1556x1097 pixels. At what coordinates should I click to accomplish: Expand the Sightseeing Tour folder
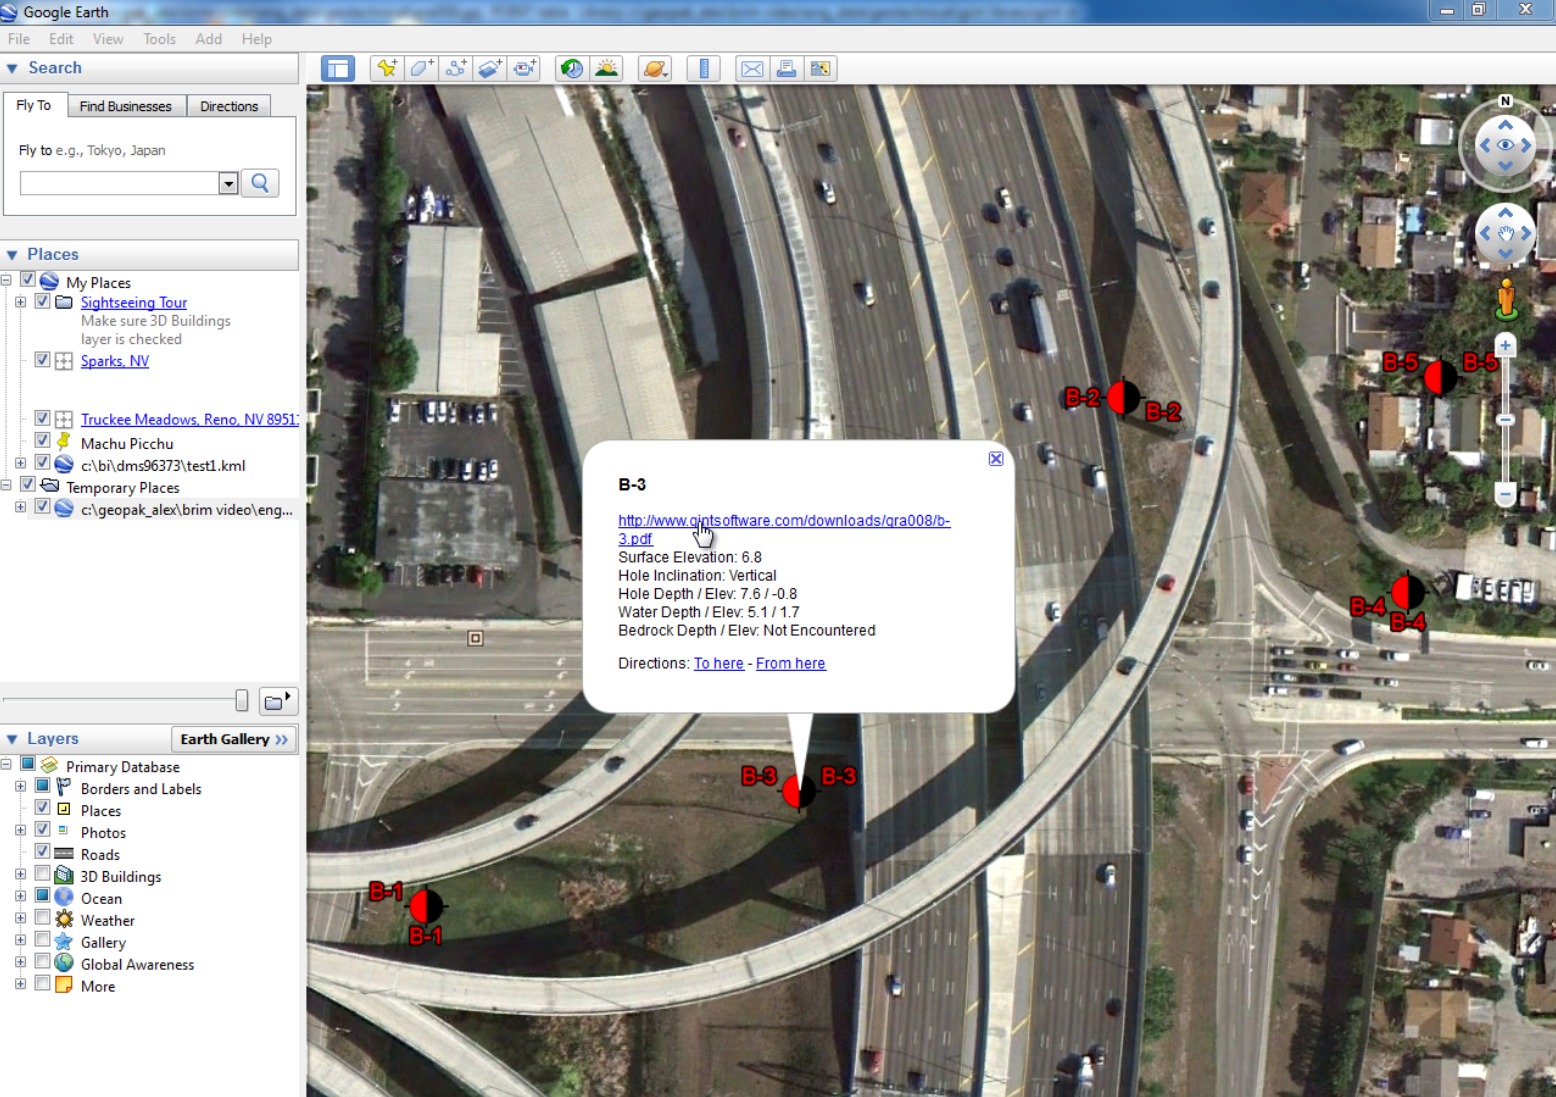coord(20,302)
